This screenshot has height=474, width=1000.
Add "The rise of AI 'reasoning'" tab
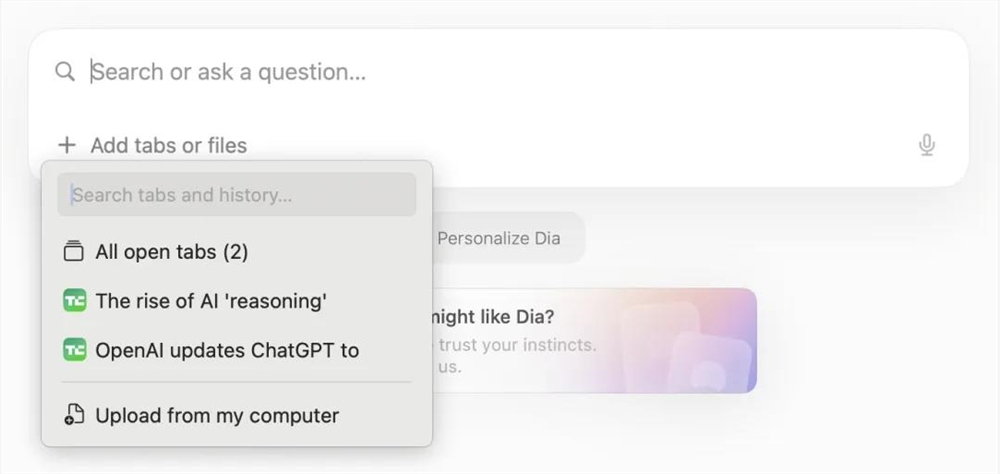point(211,301)
